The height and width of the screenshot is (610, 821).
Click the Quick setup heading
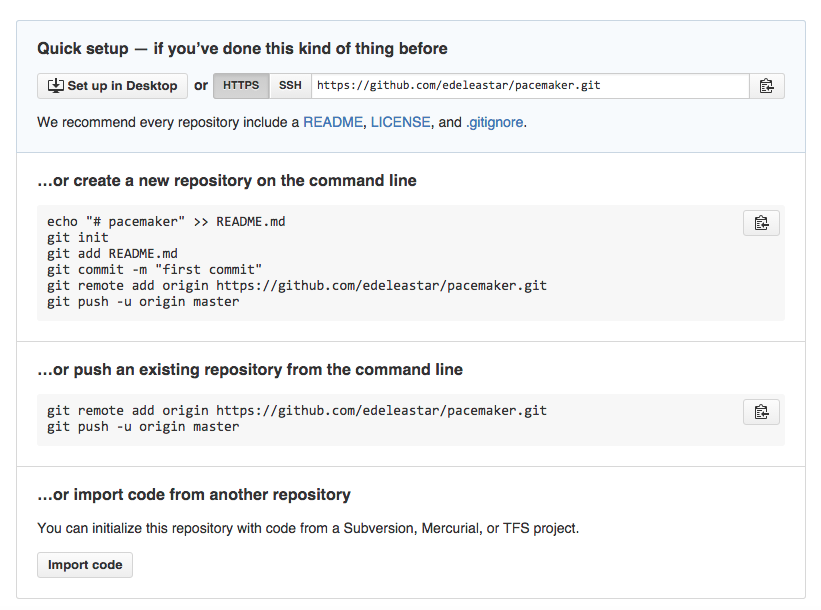pyautogui.click(x=242, y=49)
